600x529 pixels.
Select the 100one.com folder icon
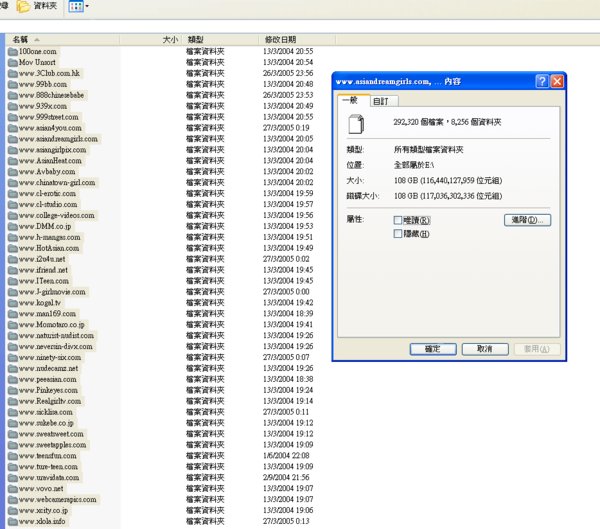tap(13, 51)
